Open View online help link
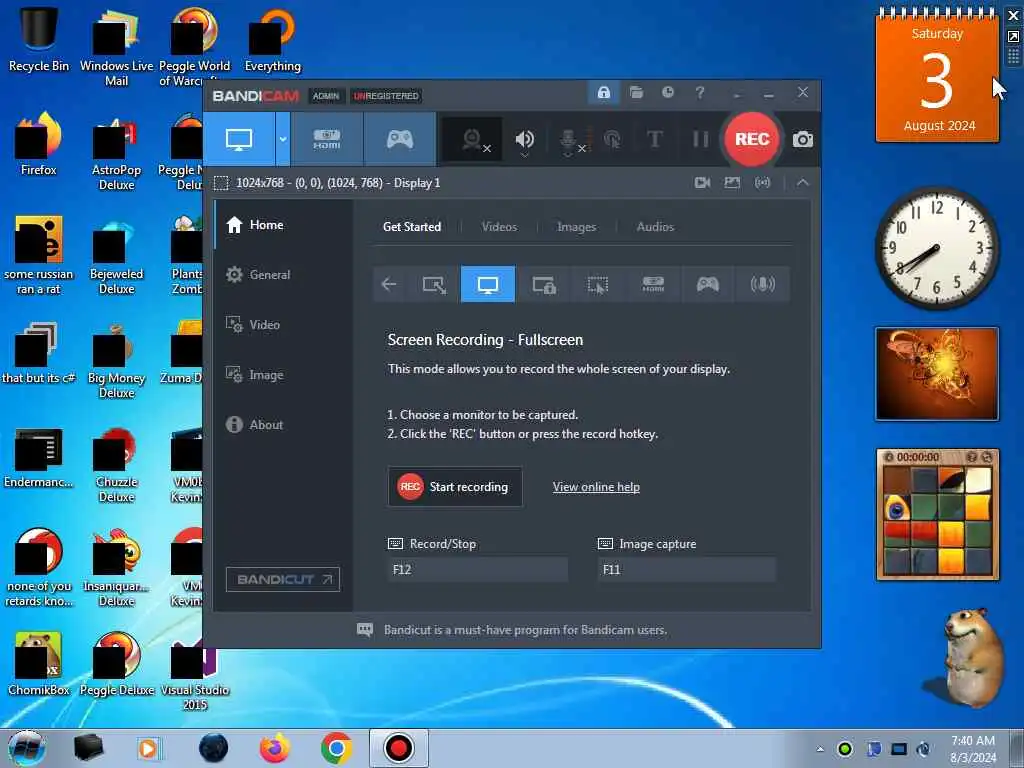 (596, 487)
